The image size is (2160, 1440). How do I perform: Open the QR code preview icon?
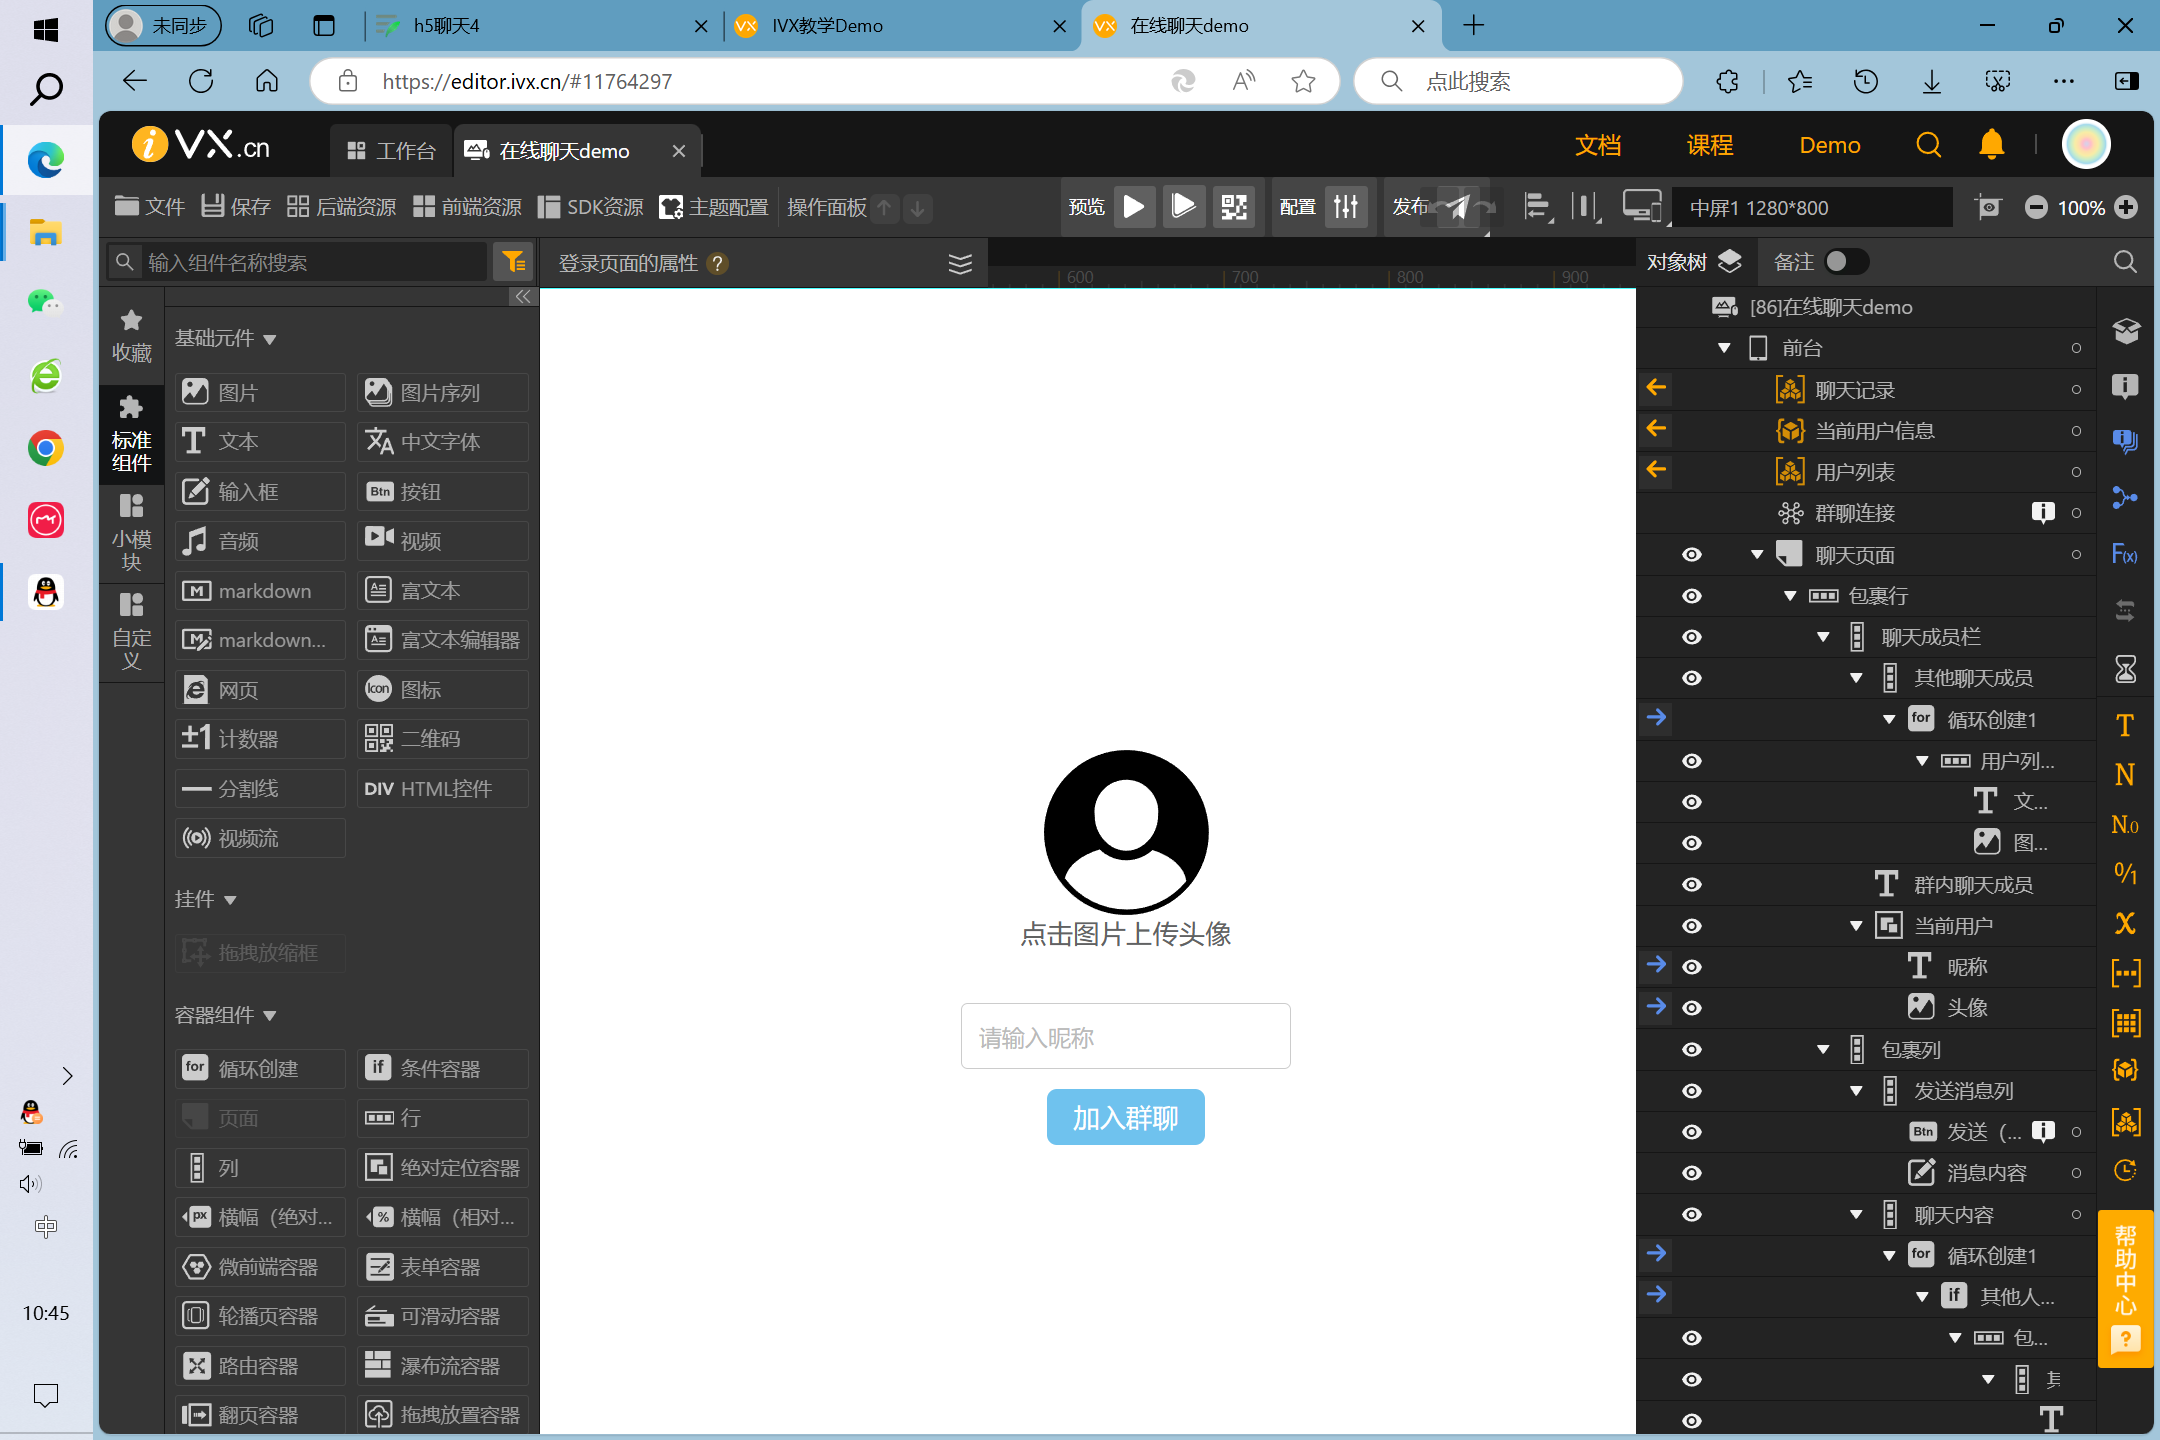1234,207
